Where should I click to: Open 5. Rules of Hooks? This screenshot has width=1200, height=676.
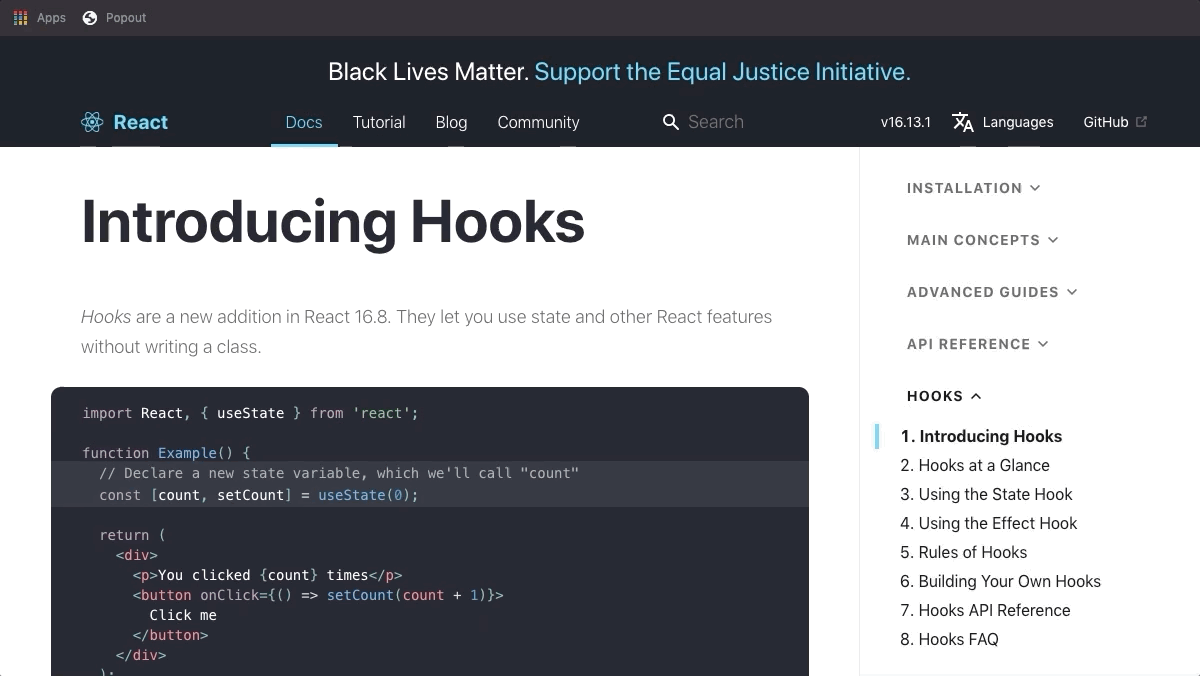964,552
